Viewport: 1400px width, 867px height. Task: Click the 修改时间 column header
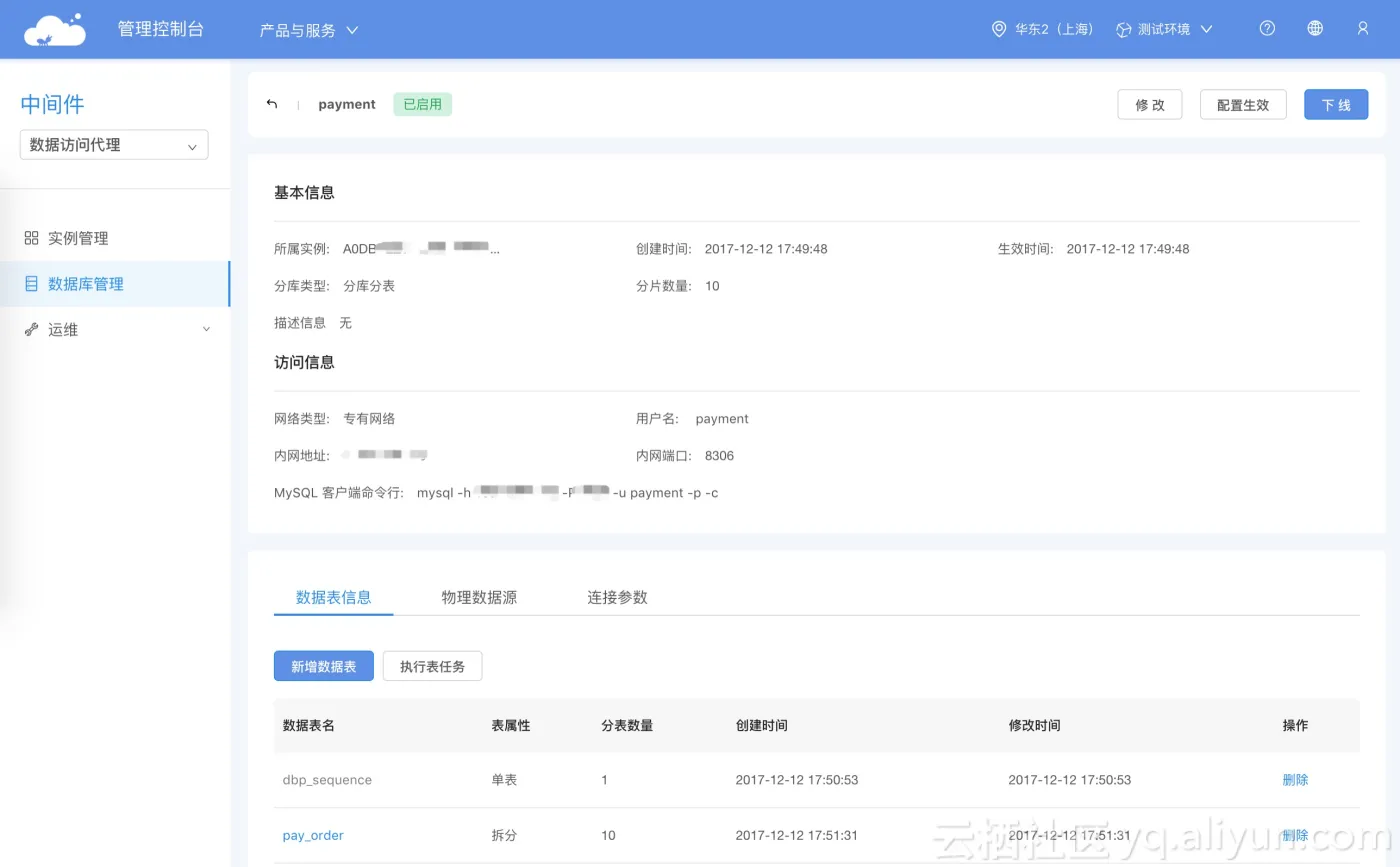click(x=1034, y=725)
